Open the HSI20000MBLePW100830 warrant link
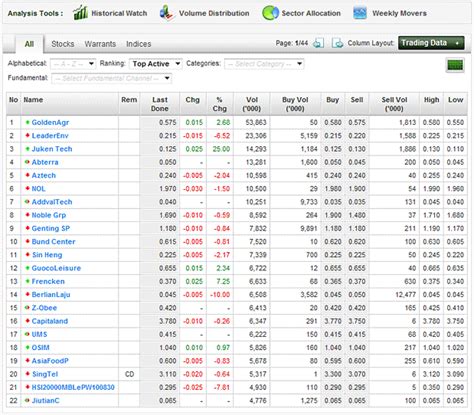The image size is (474, 415). pos(73,387)
